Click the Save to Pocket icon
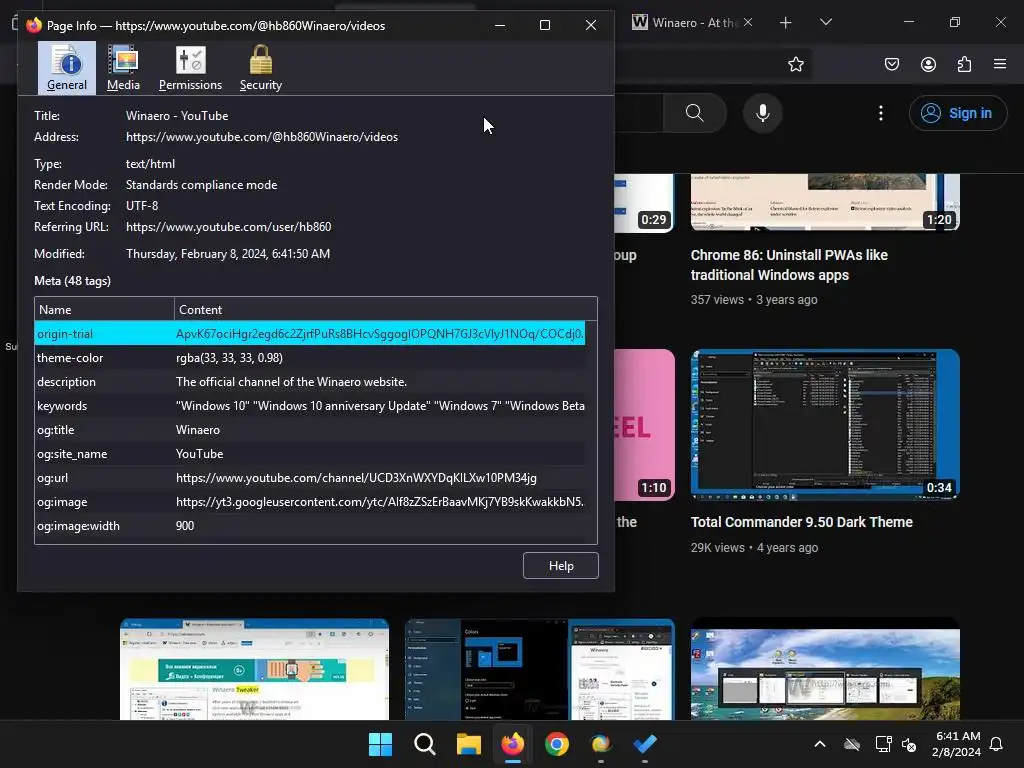 [x=891, y=64]
